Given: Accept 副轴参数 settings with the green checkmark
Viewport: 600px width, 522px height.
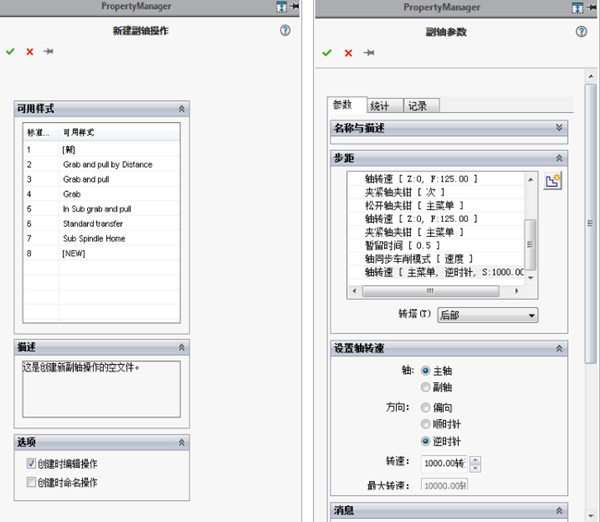Looking at the screenshot, I should point(327,52).
